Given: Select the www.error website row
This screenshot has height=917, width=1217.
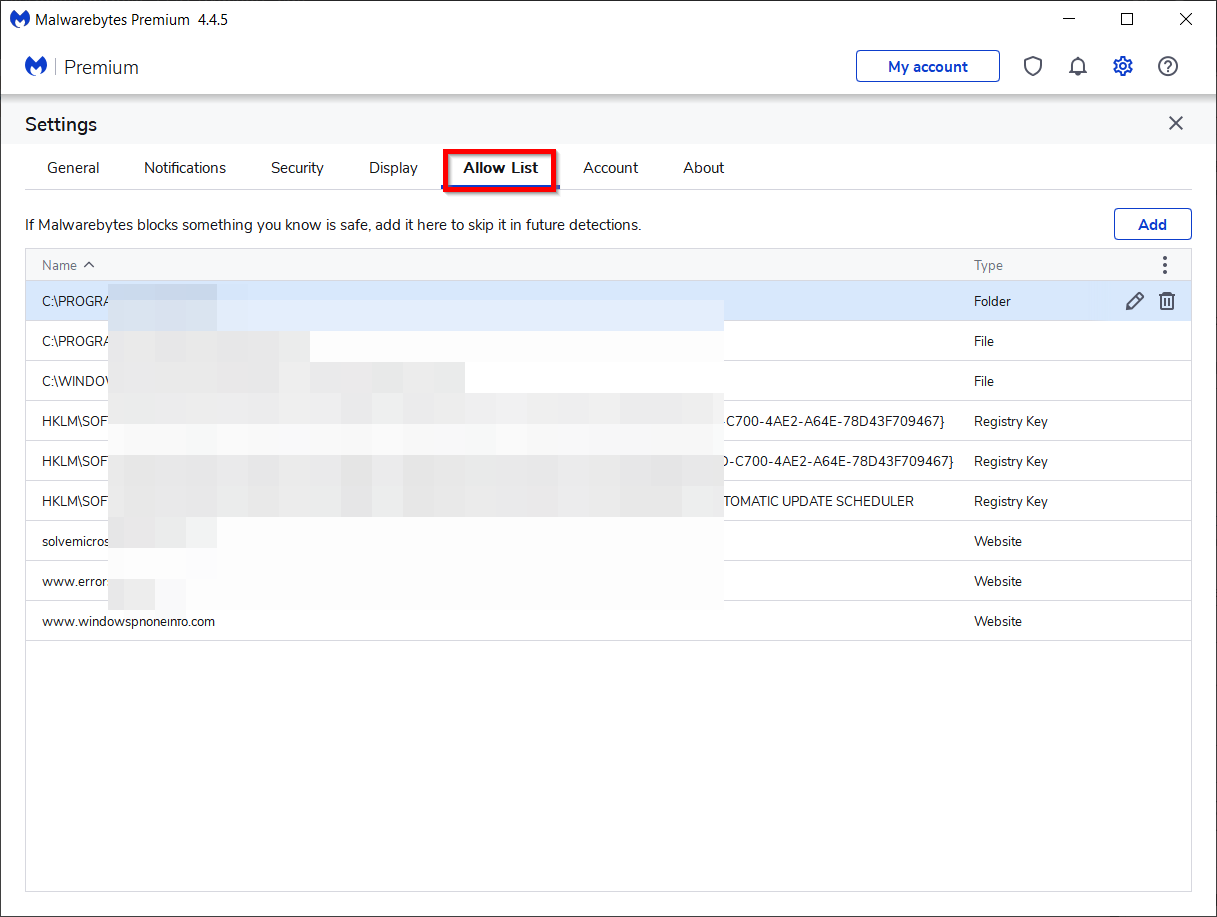Looking at the screenshot, I should click(608, 581).
